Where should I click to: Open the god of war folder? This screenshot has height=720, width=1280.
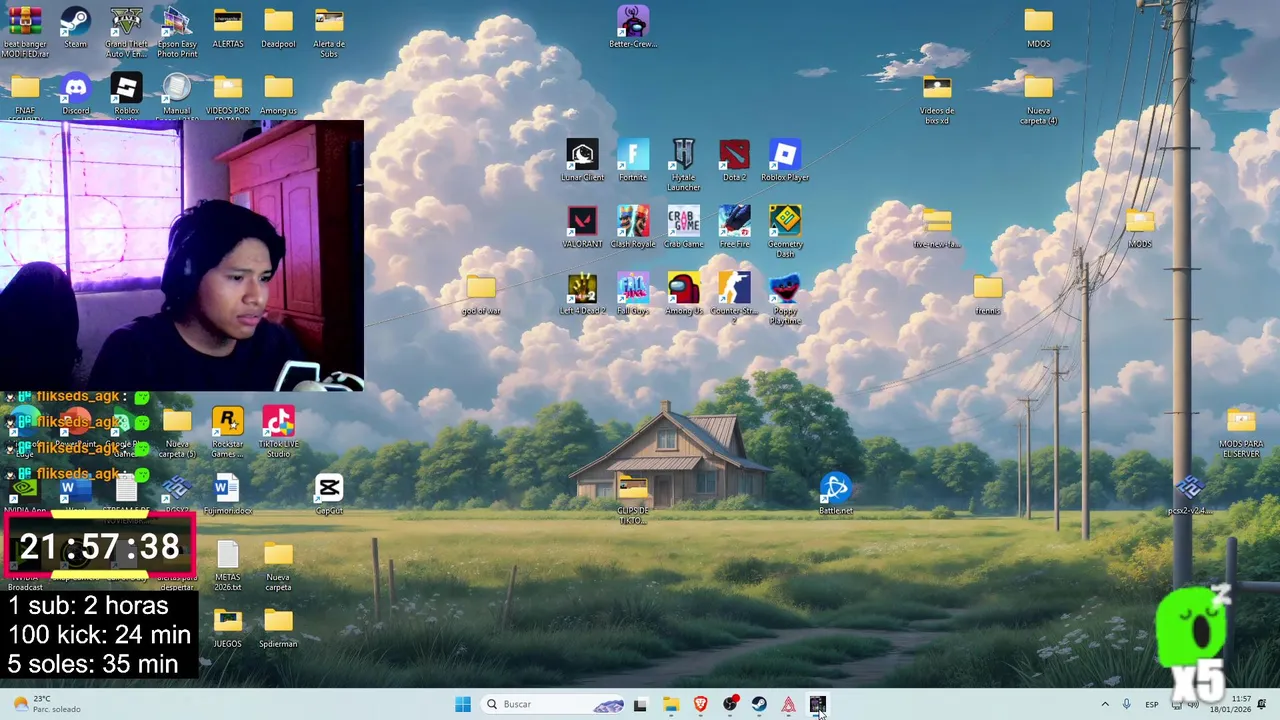tap(481, 294)
